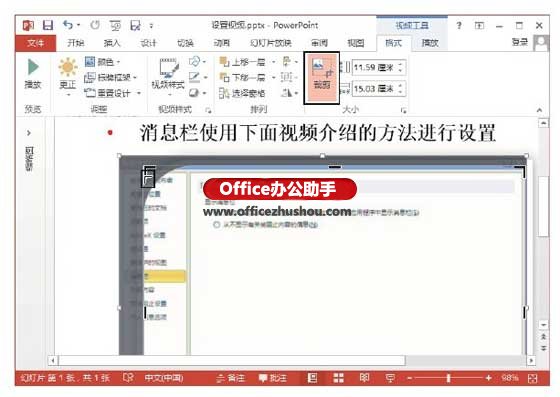Click the Undo arrow icon
The height and width of the screenshot is (397, 560).
click(68, 25)
